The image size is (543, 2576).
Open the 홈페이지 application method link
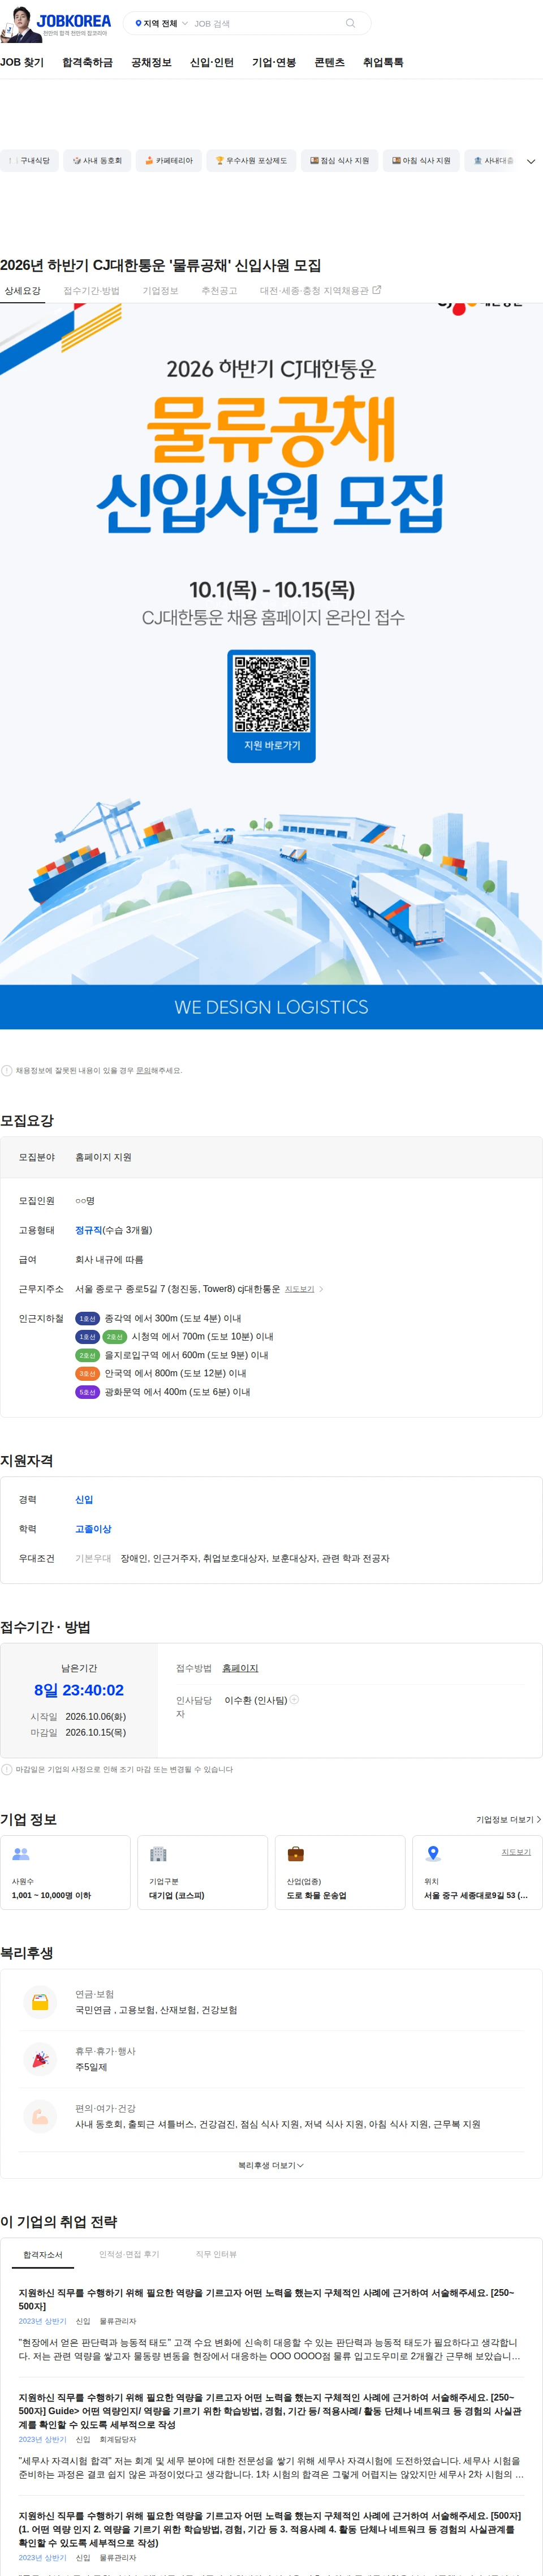pos(240,1668)
